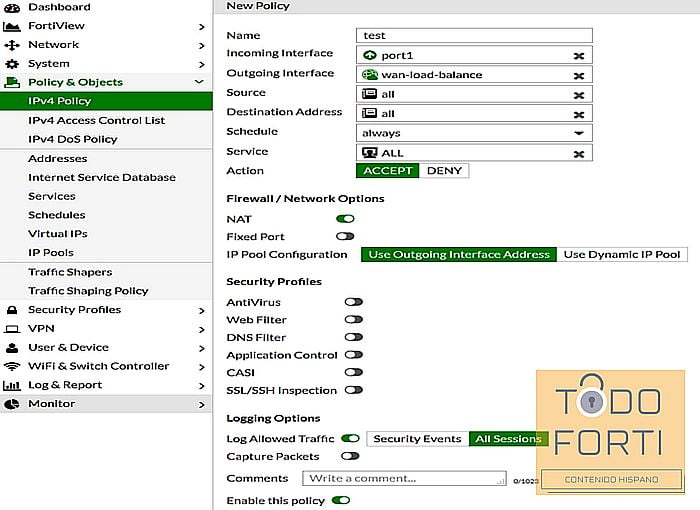
Task: Set Action to DENY
Action: [444, 171]
